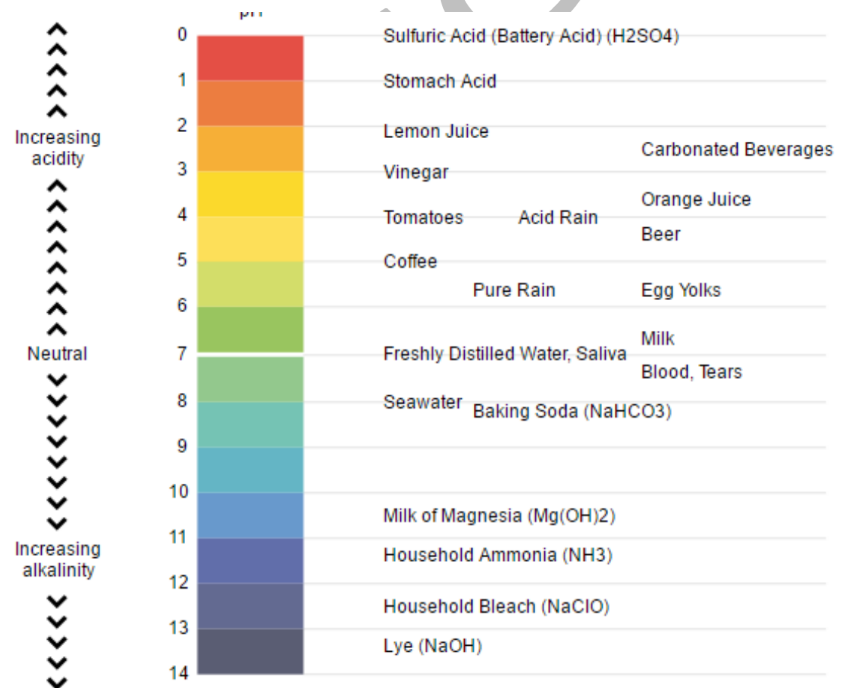This screenshot has width=841, height=688.
Task: Click the Household Bleach (NaClO) label
Action: (496, 606)
